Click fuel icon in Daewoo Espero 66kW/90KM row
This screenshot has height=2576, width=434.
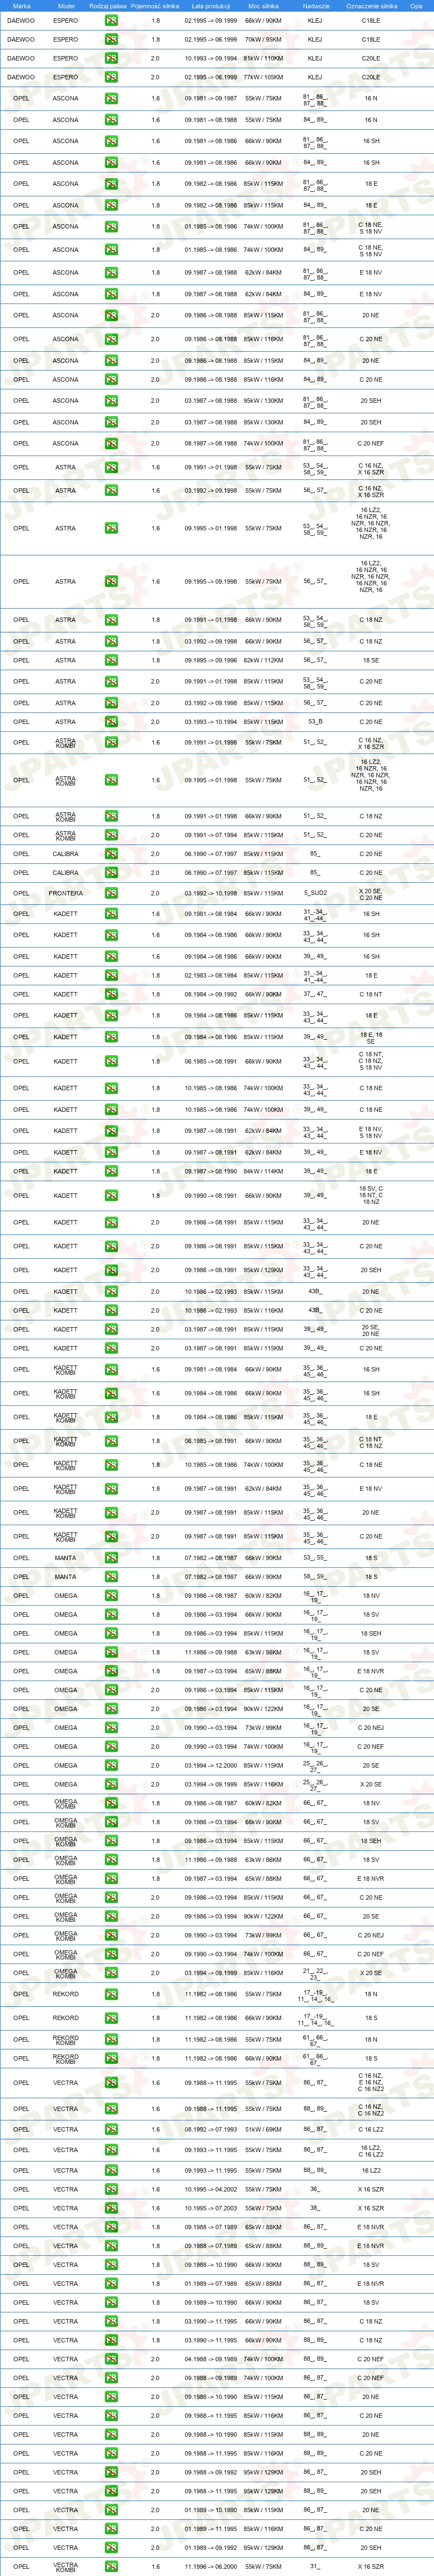point(111,20)
